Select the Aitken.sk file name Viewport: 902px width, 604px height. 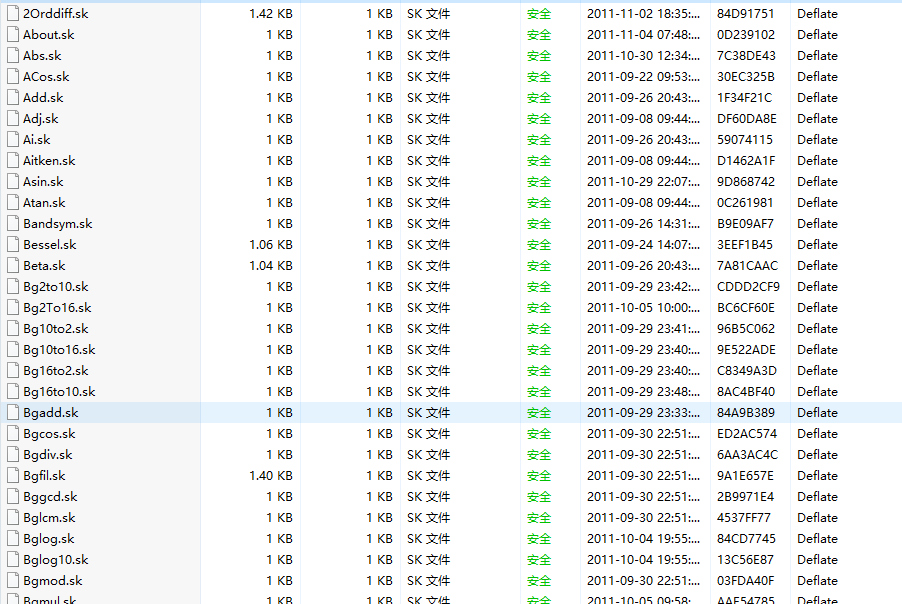coord(49,160)
